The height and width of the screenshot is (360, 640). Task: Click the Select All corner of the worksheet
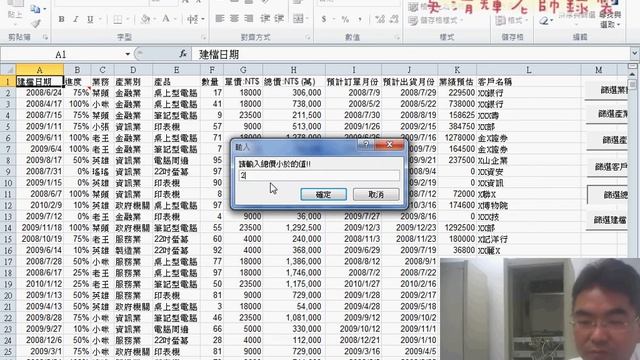pos(7,70)
